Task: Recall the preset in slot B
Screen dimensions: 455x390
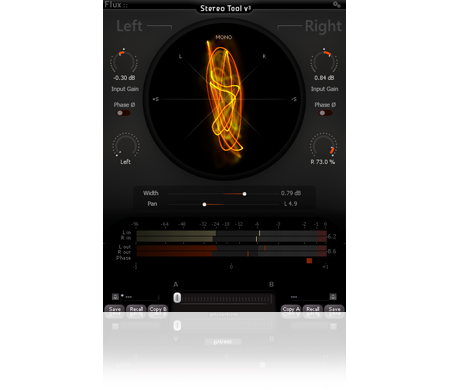Action: coord(313,309)
